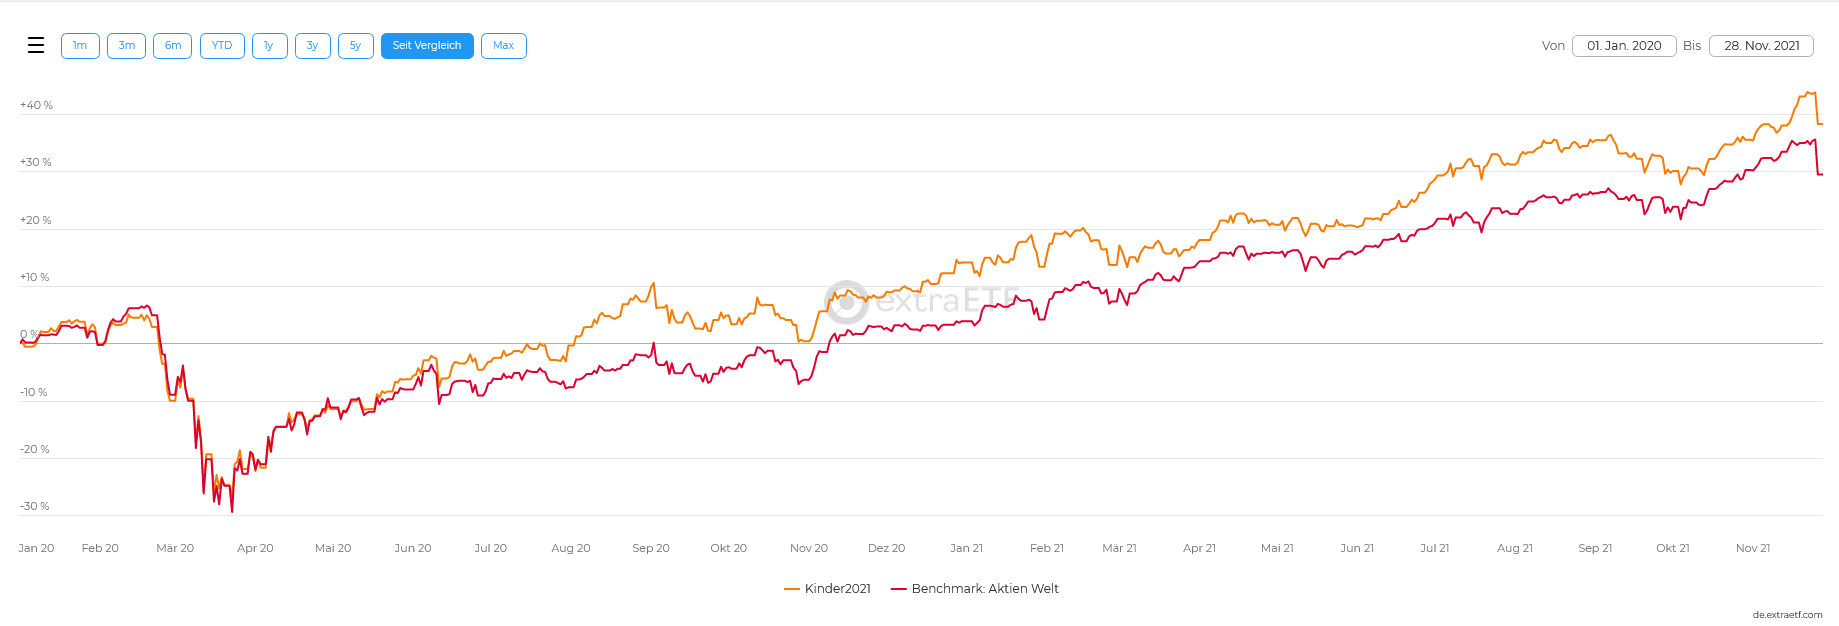This screenshot has width=1839, height=626.
Task: Select the 1y time range
Action: 269,46
